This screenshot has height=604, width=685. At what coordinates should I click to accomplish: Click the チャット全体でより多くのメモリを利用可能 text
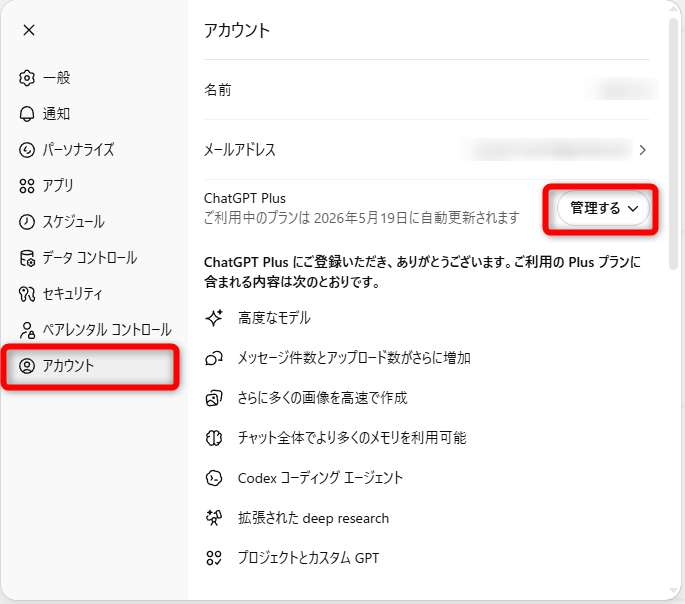point(352,438)
